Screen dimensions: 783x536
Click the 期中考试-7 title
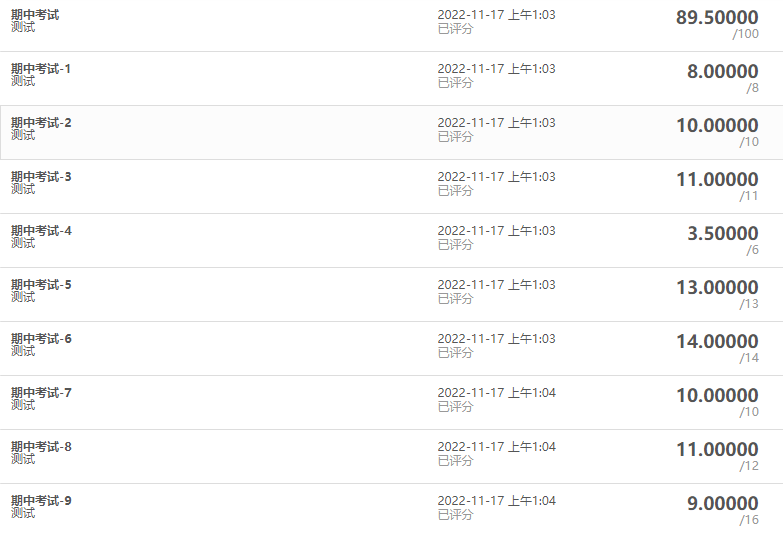[x=41, y=393]
